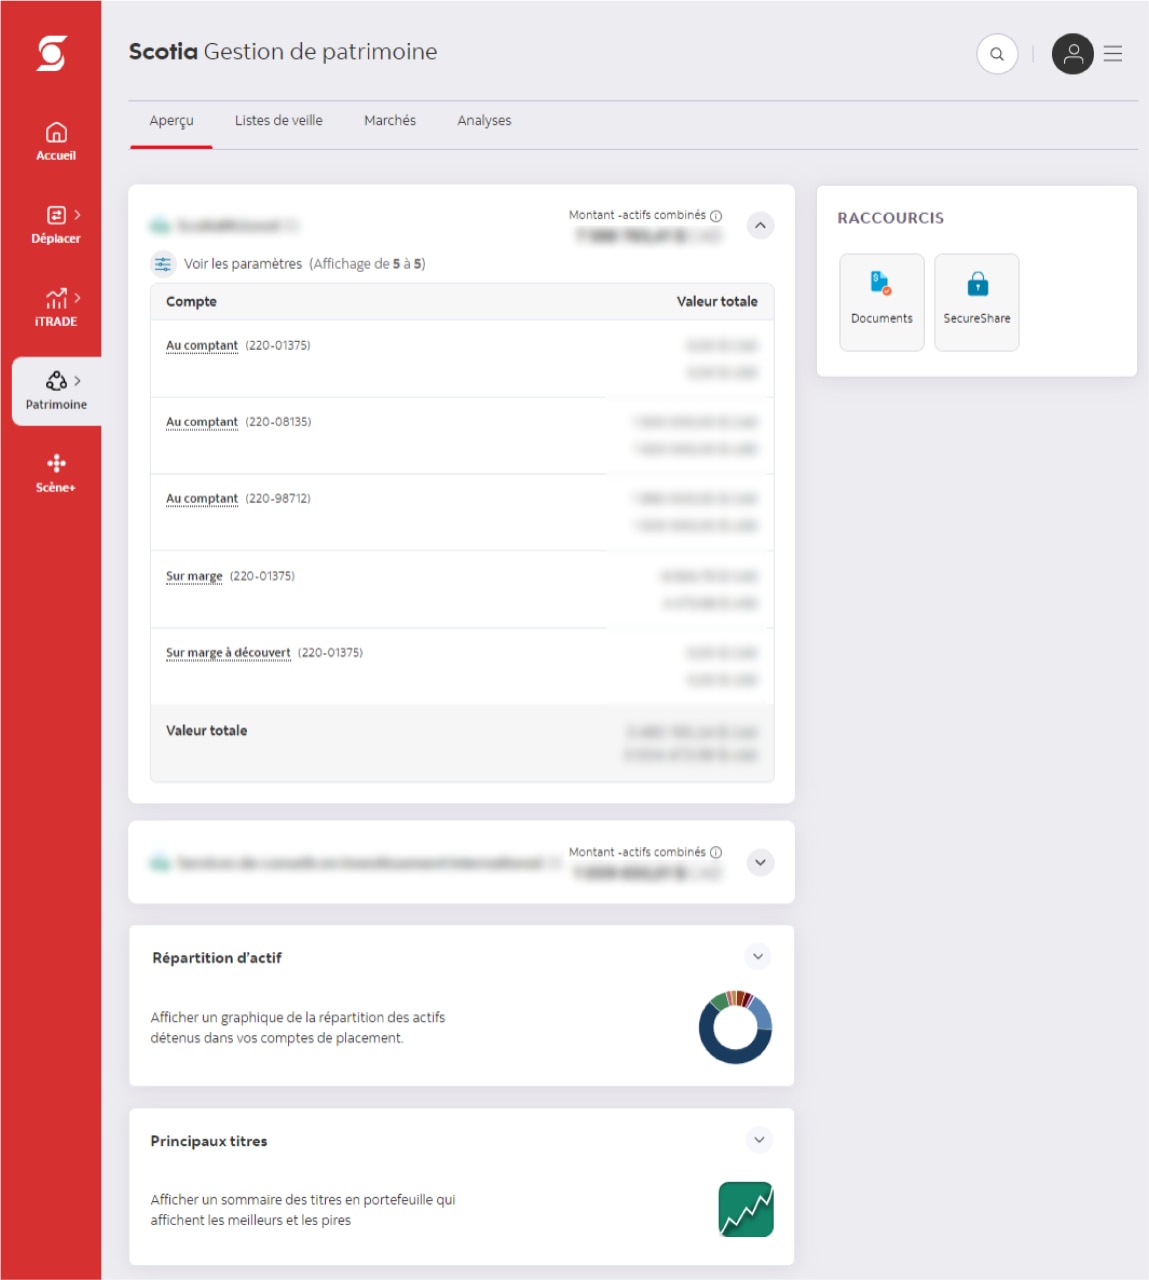This screenshot has width=1149, height=1280.
Task: Click the Principaux titres title
Action: click(209, 1141)
